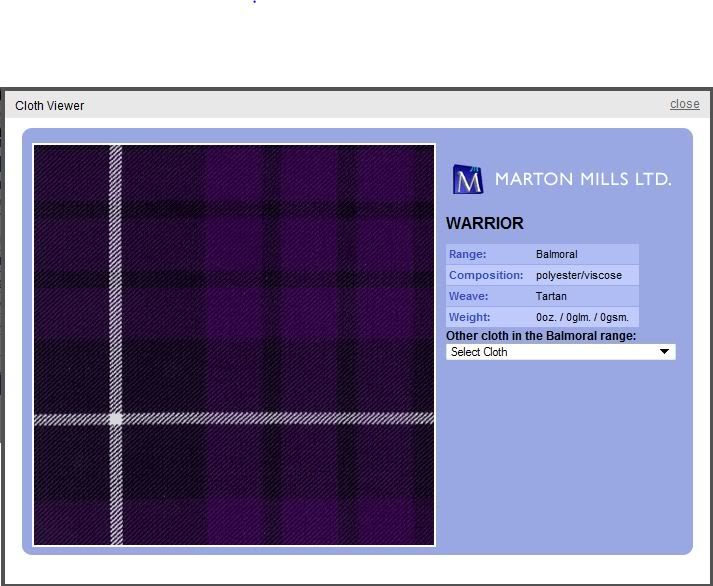Click the Balmoral range value
Viewport: 713px width, 586px height.
point(556,254)
